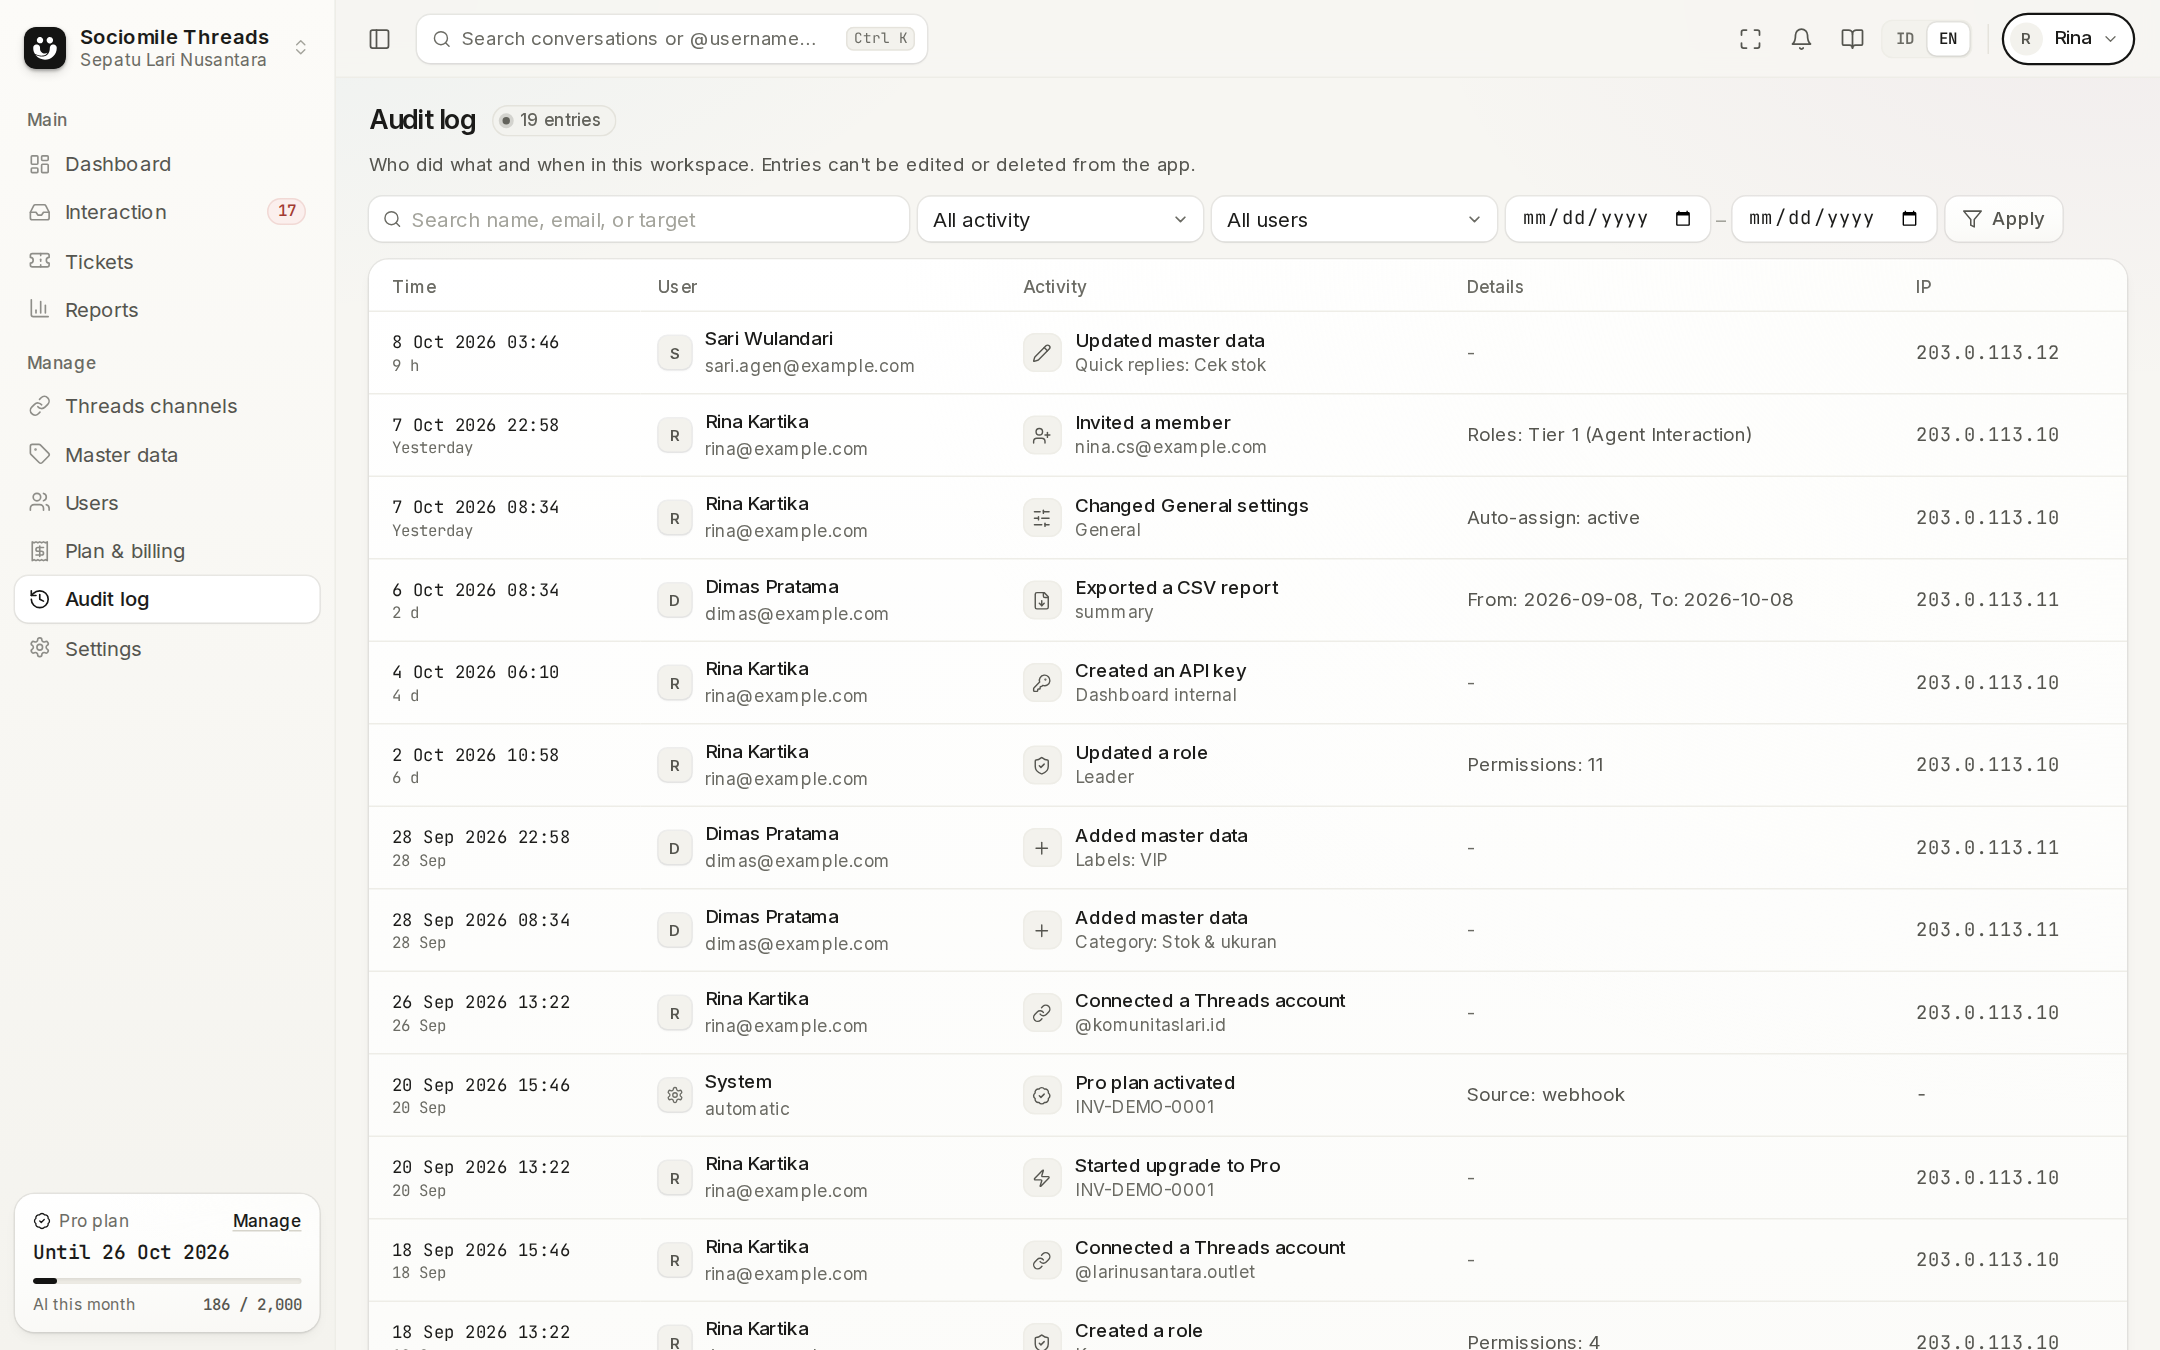The height and width of the screenshot is (1350, 2160).
Task: Navigate to Tickets
Action: [x=167, y=262]
